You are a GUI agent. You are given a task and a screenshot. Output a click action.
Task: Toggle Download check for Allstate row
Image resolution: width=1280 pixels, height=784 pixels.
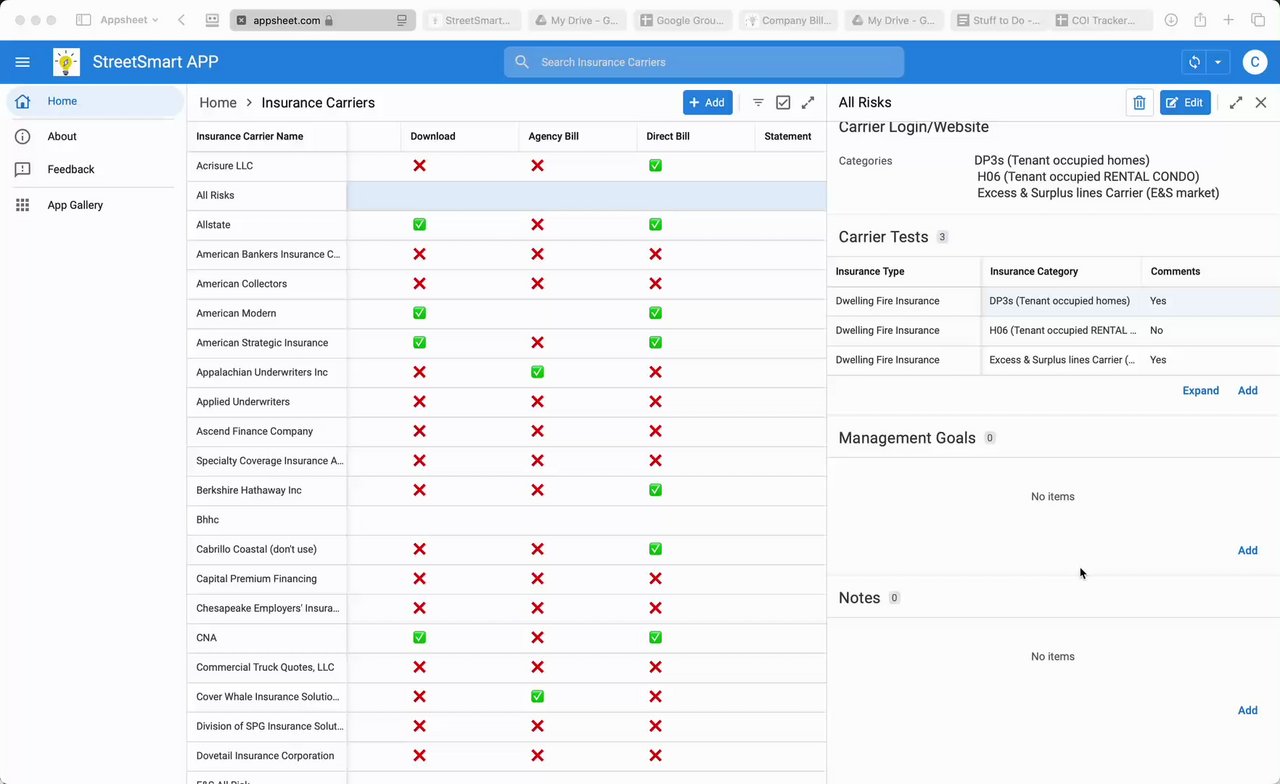pyautogui.click(x=419, y=225)
